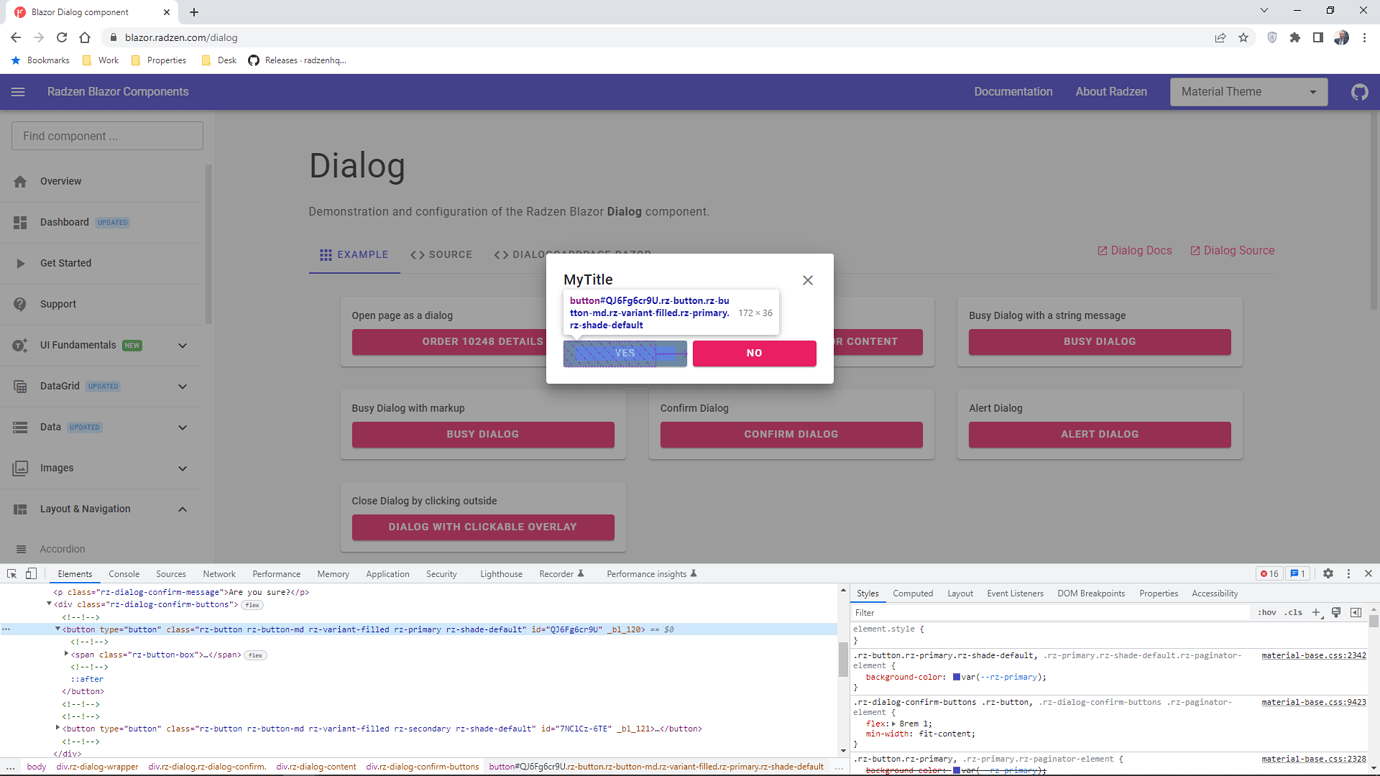The width and height of the screenshot is (1380, 776).
Task: Open the Work bookmarks folder
Action: 100,60
